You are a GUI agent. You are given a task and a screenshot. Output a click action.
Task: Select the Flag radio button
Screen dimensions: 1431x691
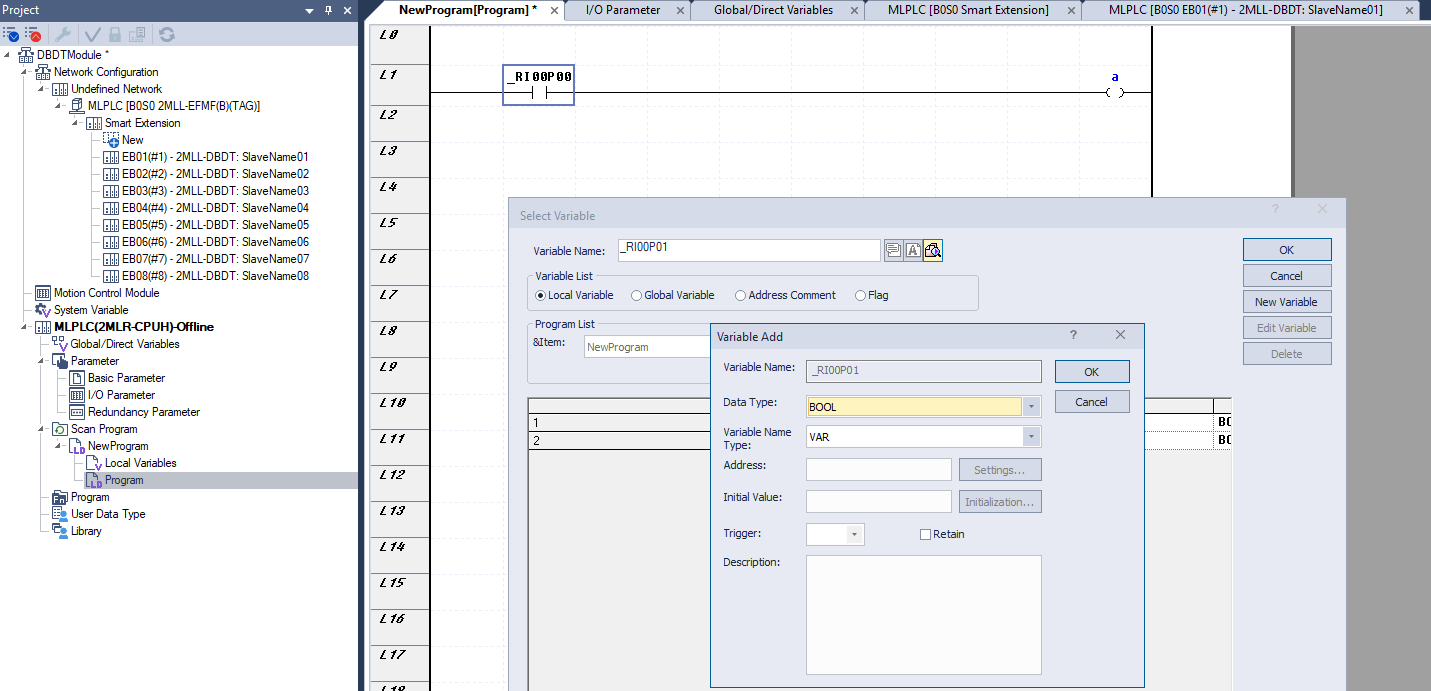click(x=860, y=295)
